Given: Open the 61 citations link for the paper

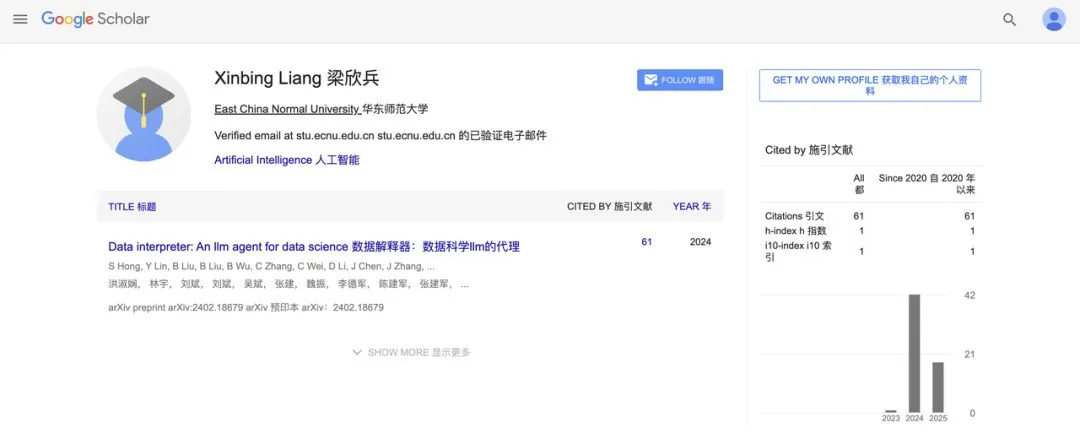Looking at the screenshot, I should (646, 242).
